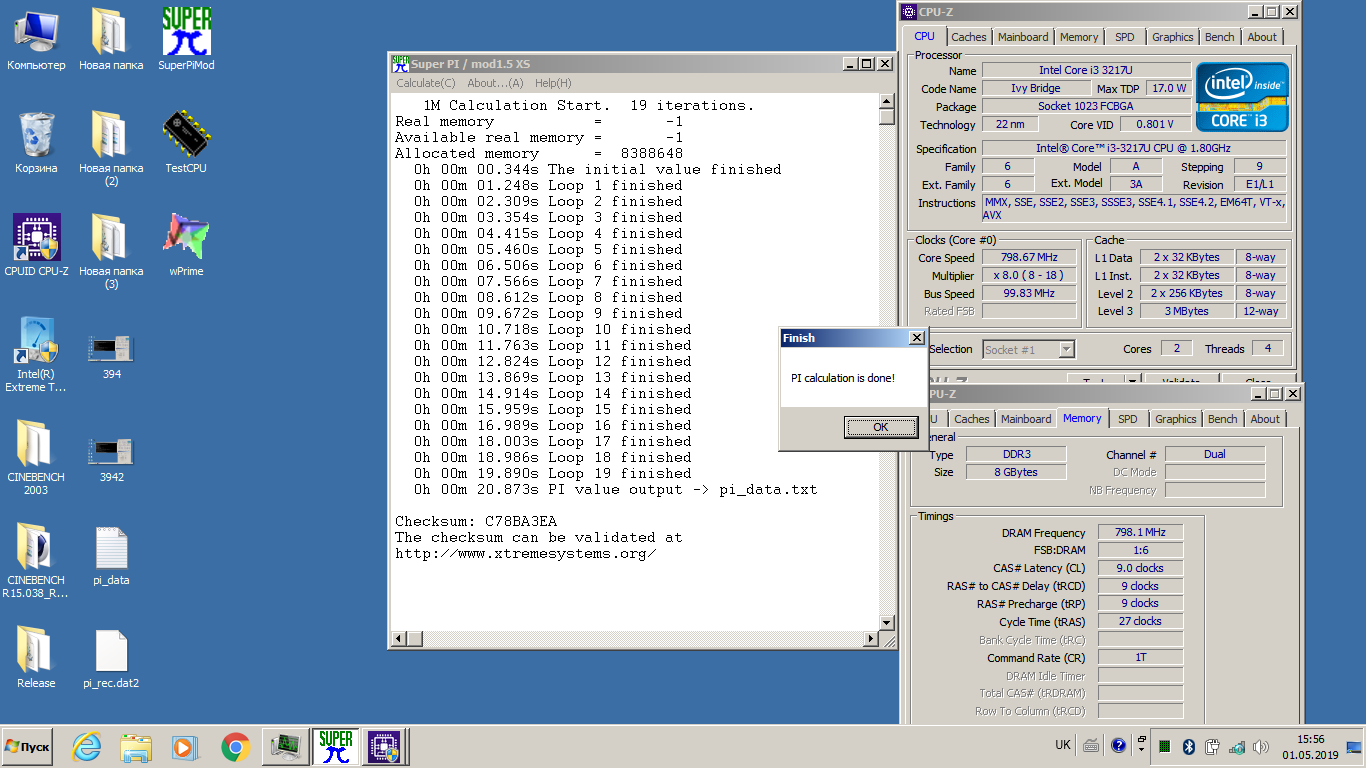Open Windows Explorer from the taskbar
The height and width of the screenshot is (768, 1366).
[135, 746]
